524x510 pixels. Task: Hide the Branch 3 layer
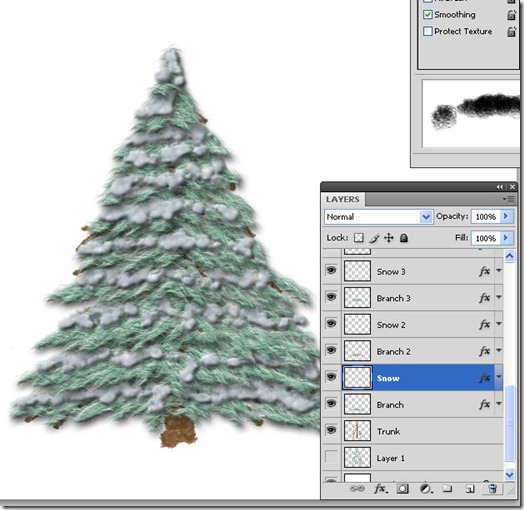(331, 297)
